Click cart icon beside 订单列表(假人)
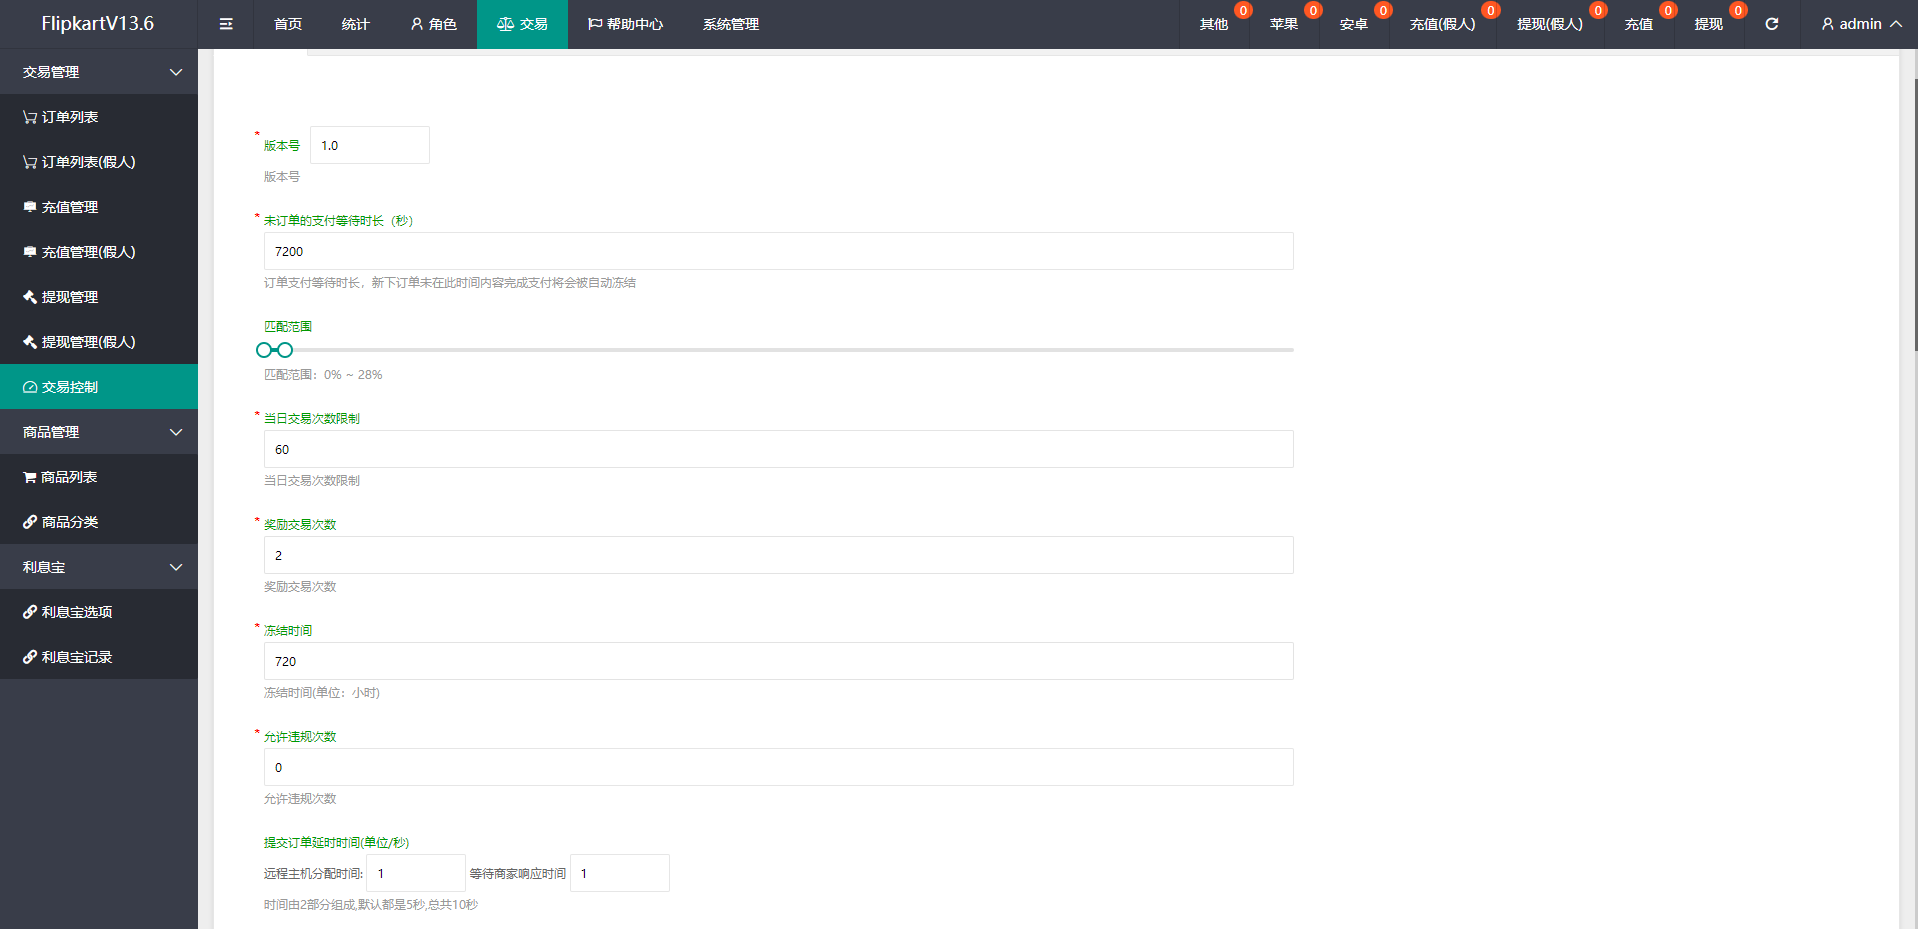This screenshot has height=929, width=1918. (30, 162)
